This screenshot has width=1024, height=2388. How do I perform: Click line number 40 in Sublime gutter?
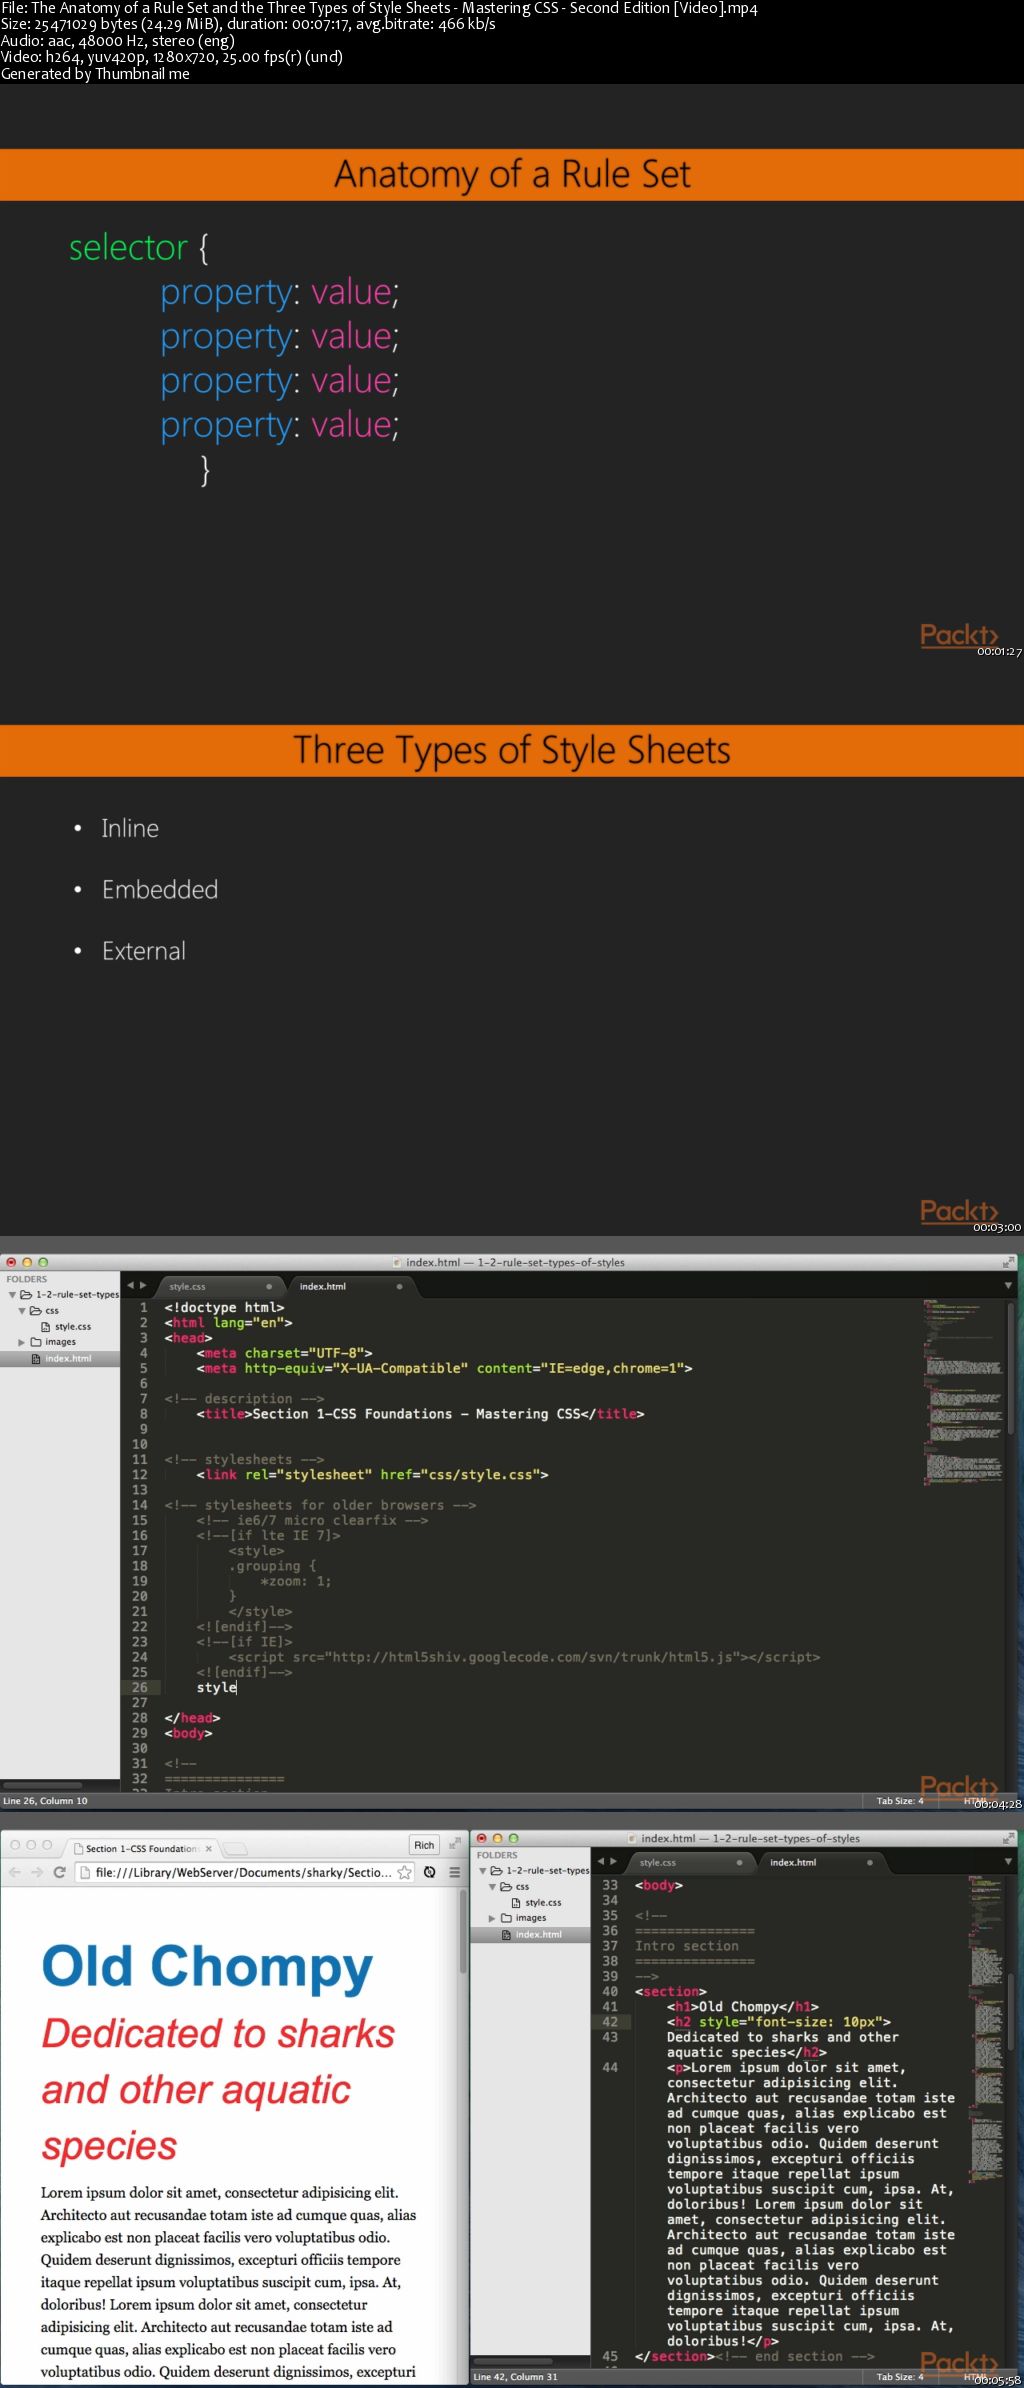point(610,1991)
